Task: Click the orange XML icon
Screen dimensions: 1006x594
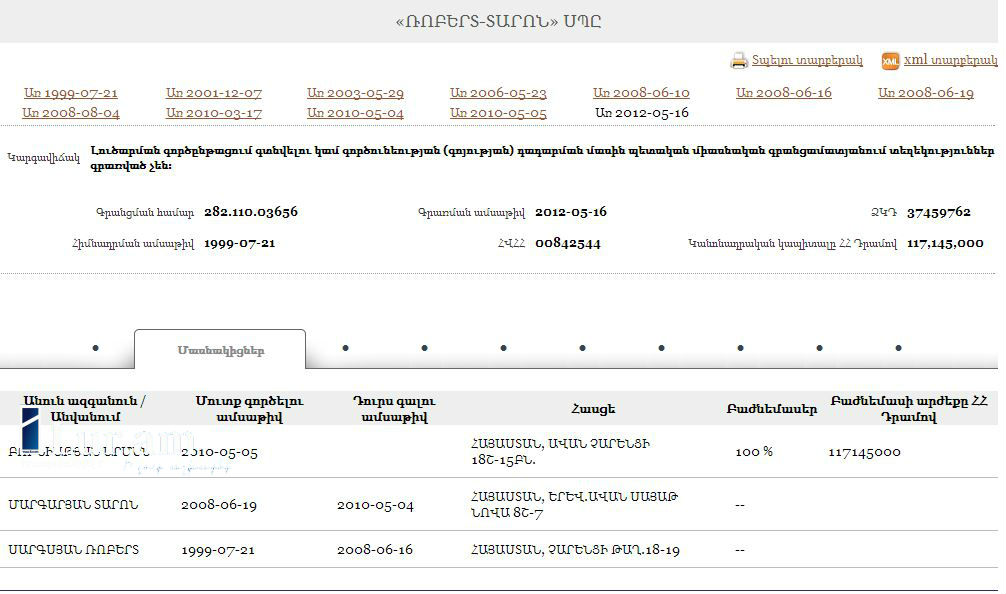Action: click(x=890, y=61)
